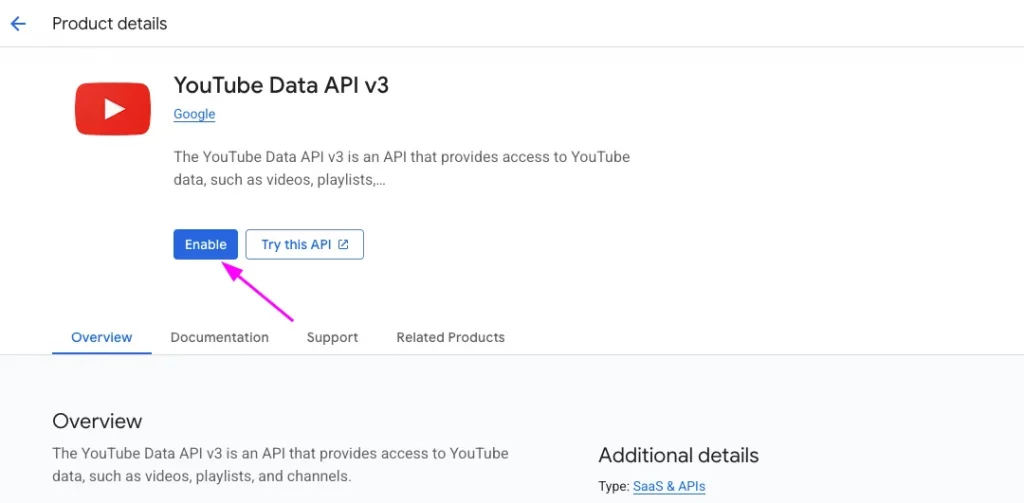Click the large Overview section heading
Viewport: 1024px width, 503px height.
click(x=97, y=421)
